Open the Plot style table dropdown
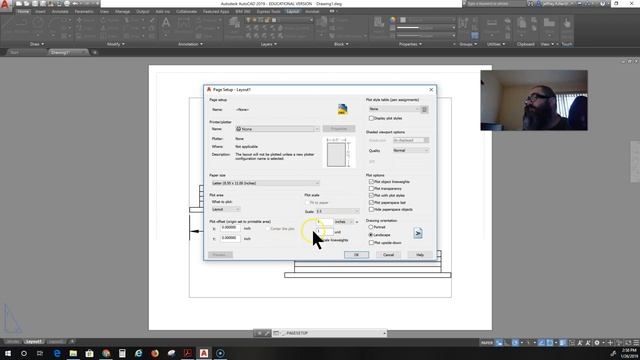 [394, 109]
